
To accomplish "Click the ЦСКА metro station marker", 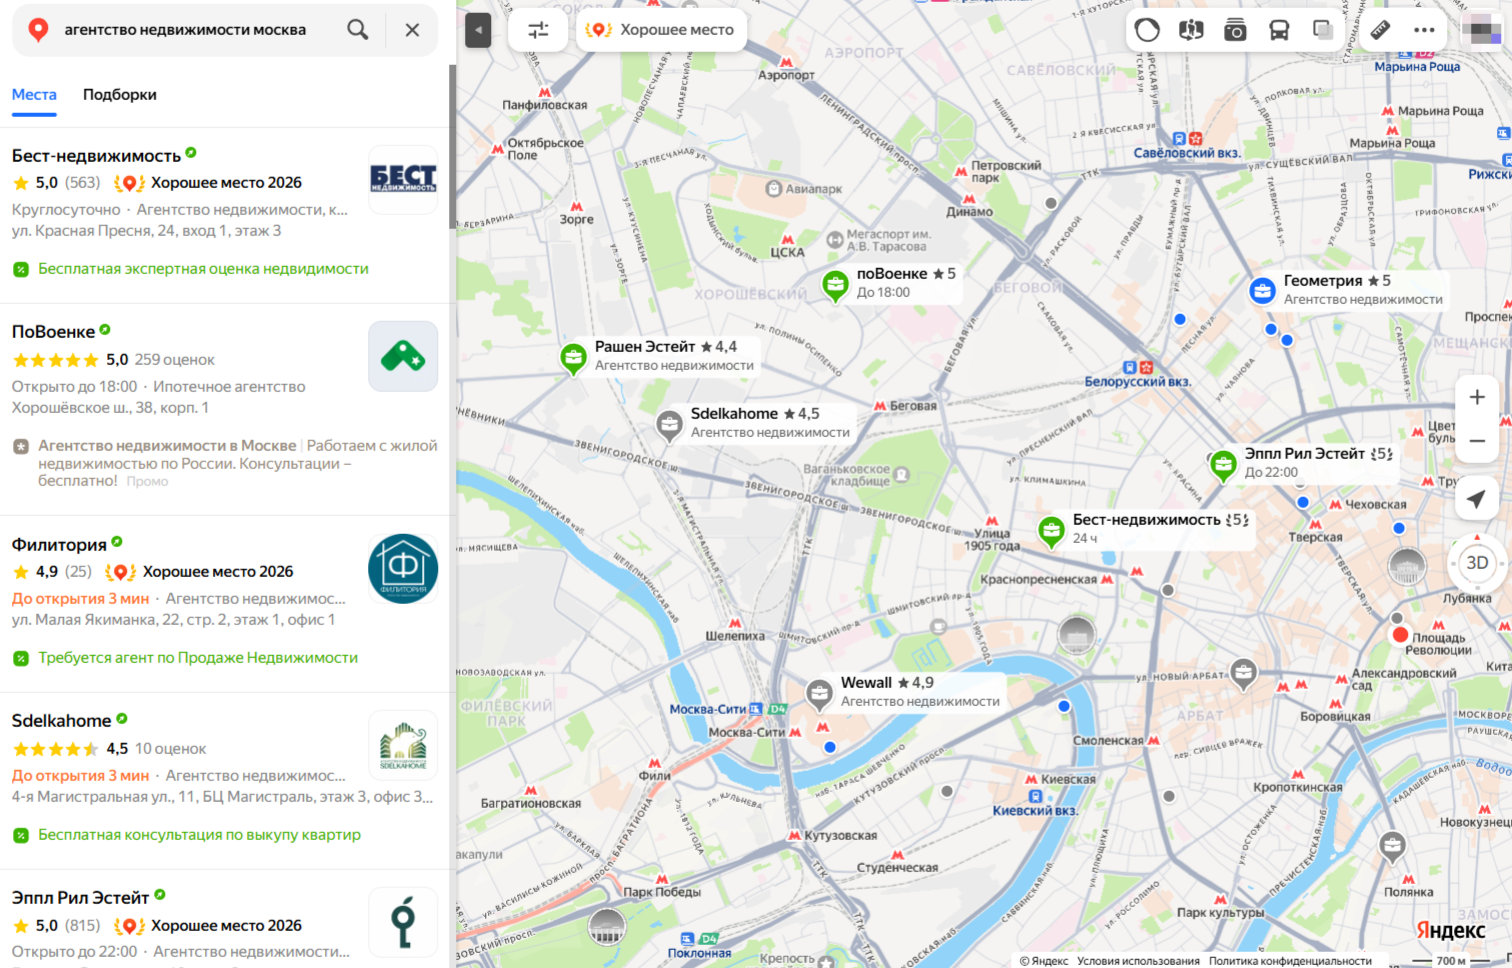I will coord(787,240).
